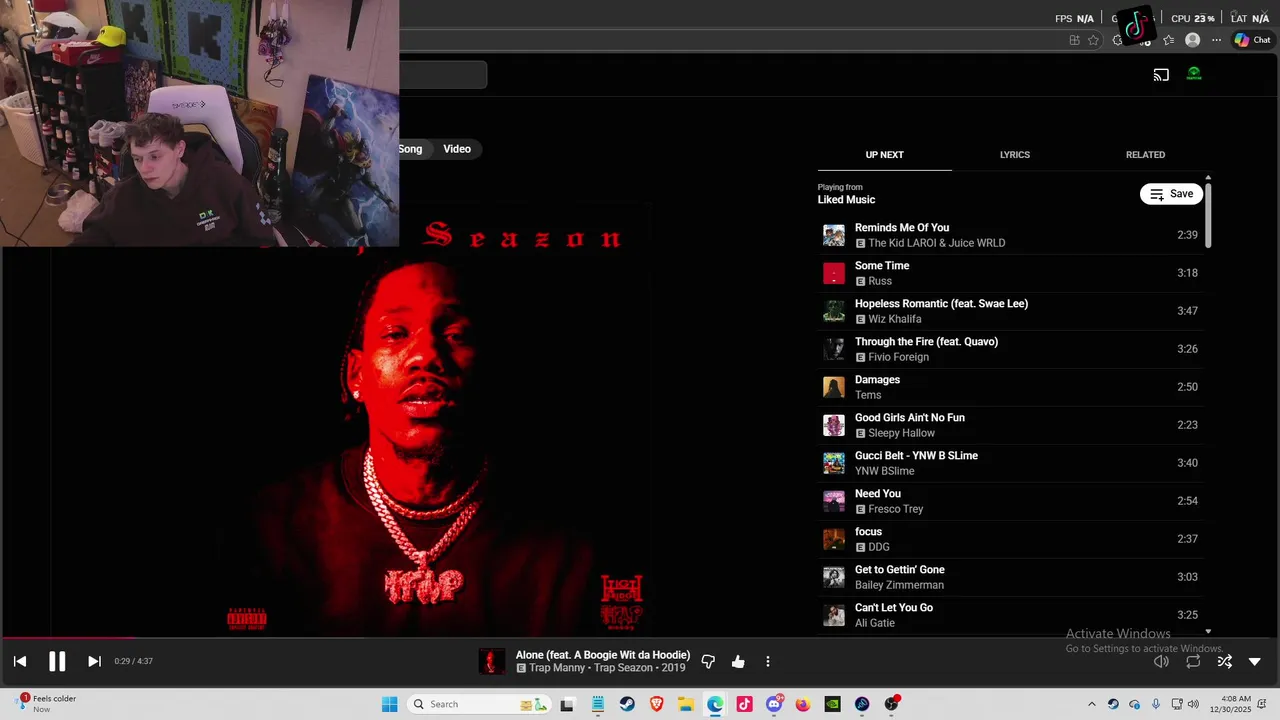Save the queue to a playlist

tap(1171, 194)
